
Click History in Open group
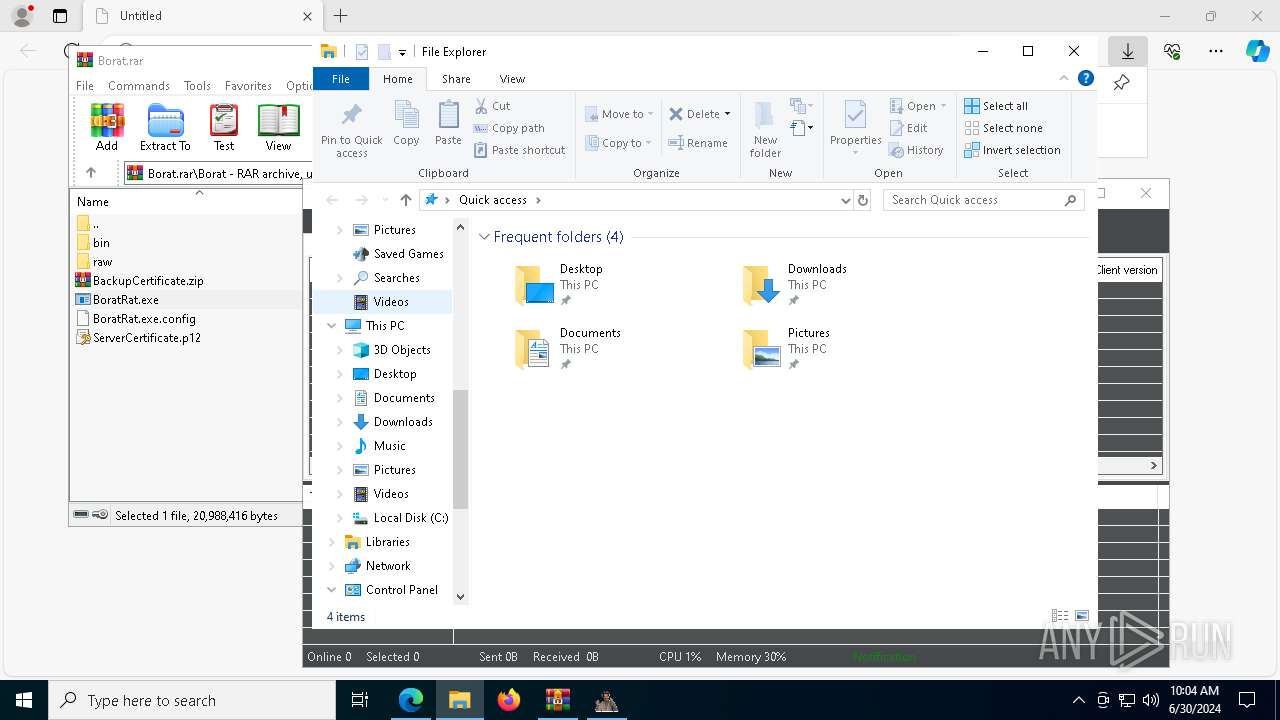click(916, 150)
